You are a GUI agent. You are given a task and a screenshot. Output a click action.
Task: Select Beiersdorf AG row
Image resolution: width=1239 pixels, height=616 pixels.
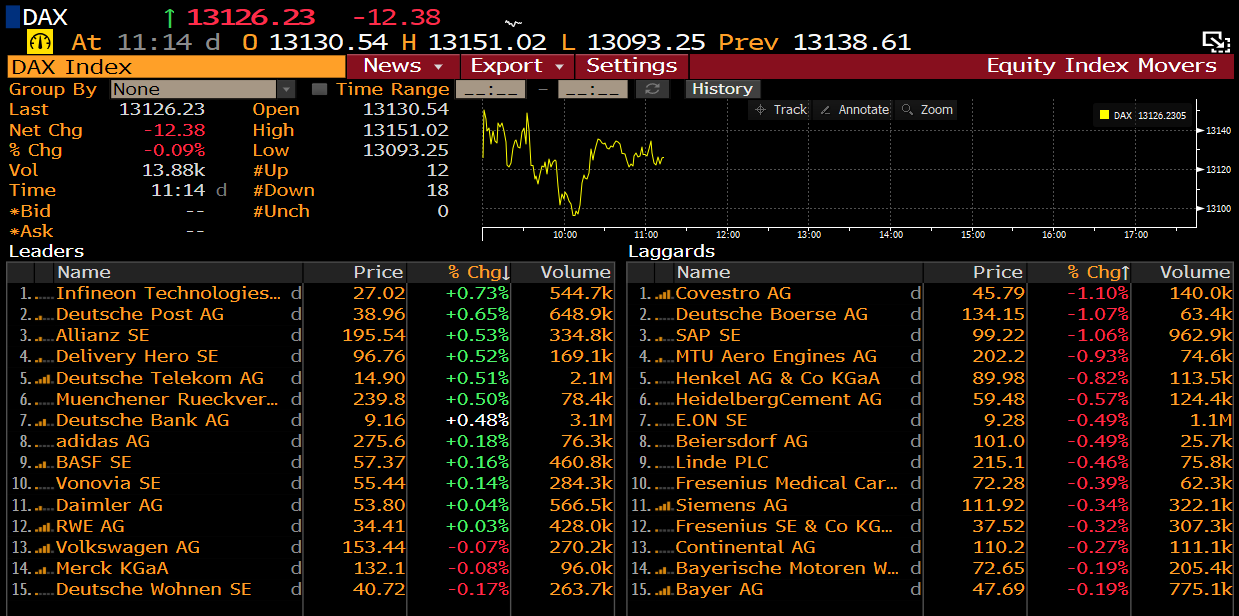coord(930,442)
